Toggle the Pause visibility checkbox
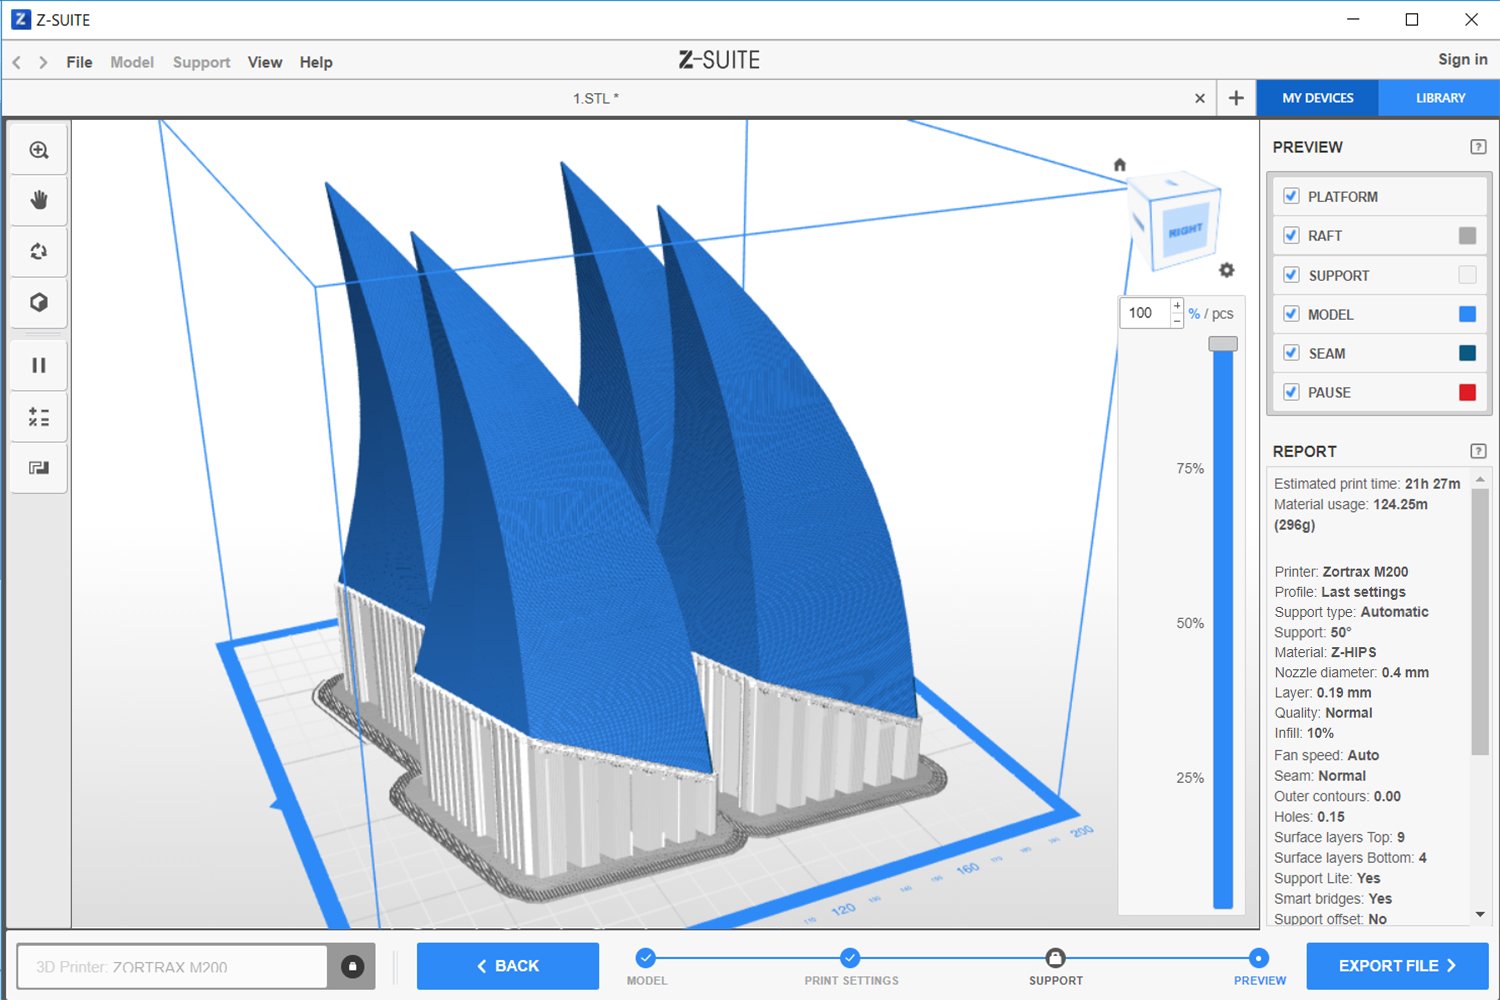Screen dimensions: 1500x1000 coord(1291,392)
